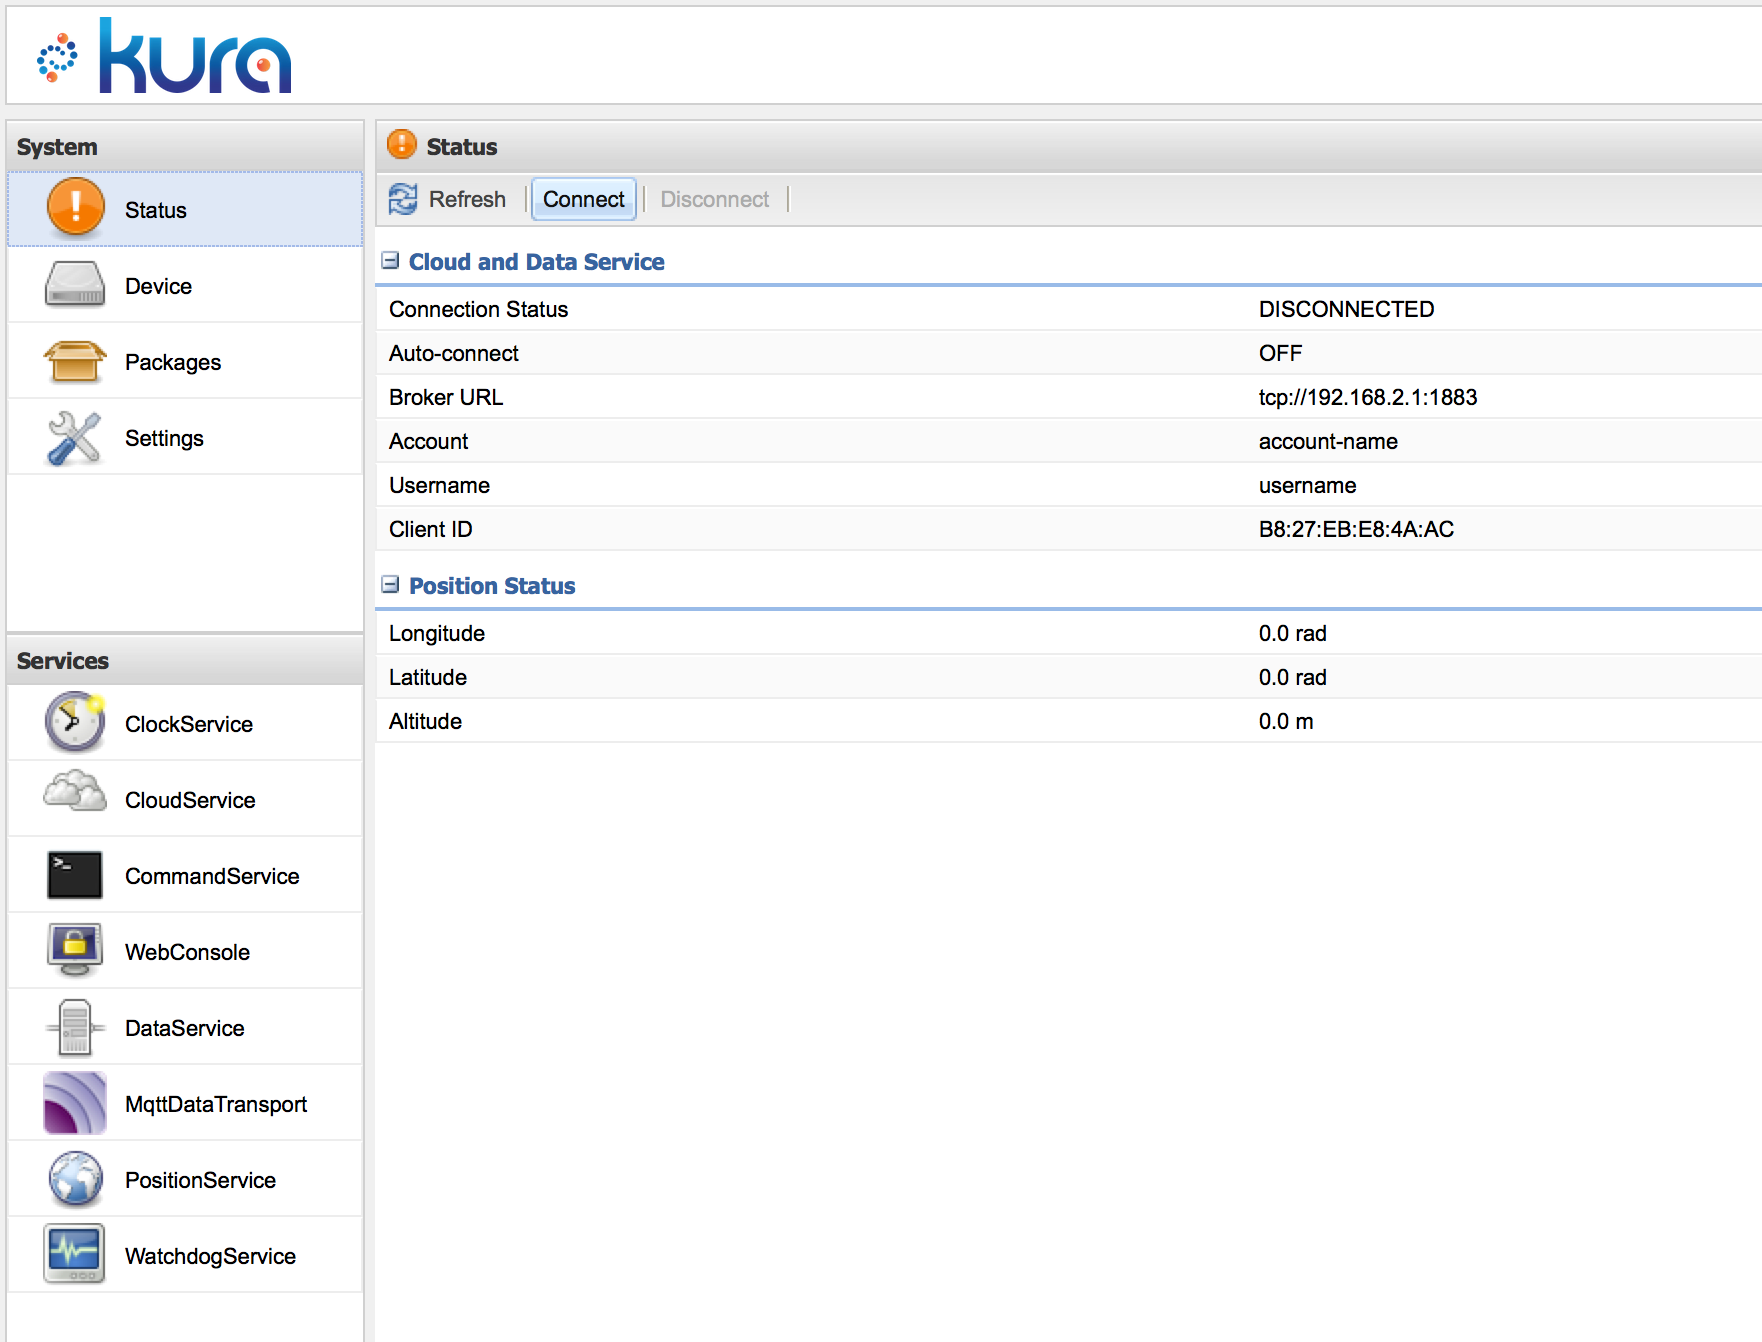Click the Packages box icon
This screenshot has width=1762, height=1342.
tap(75, 361)
